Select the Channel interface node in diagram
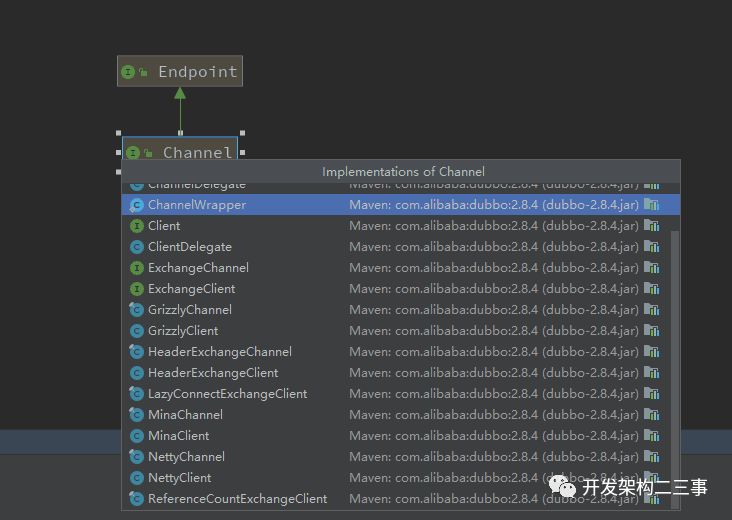This screenshot has height=520, width=732. (180, 148)
